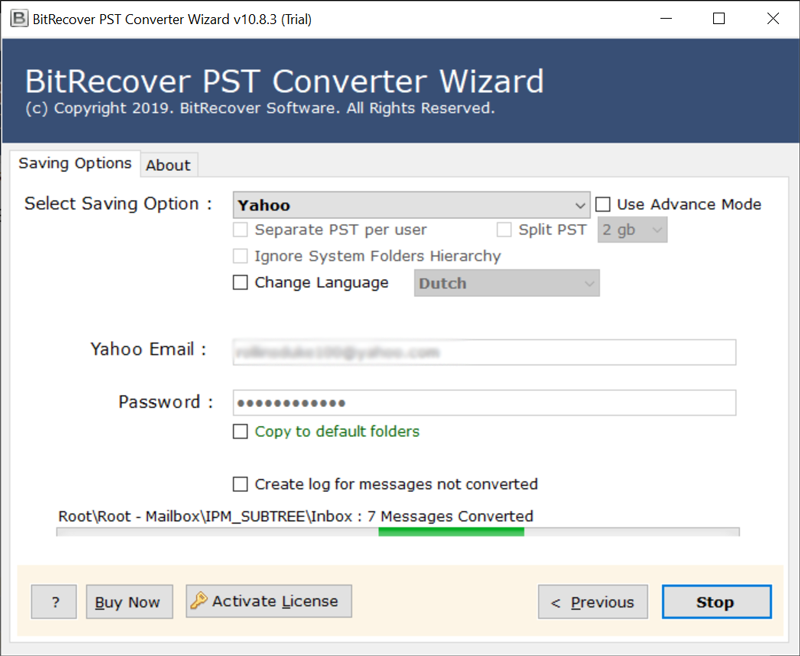Screen dimensions: 800x656
Task: Expand the Dutch language dropdown
Action: (x=507, y=283)
